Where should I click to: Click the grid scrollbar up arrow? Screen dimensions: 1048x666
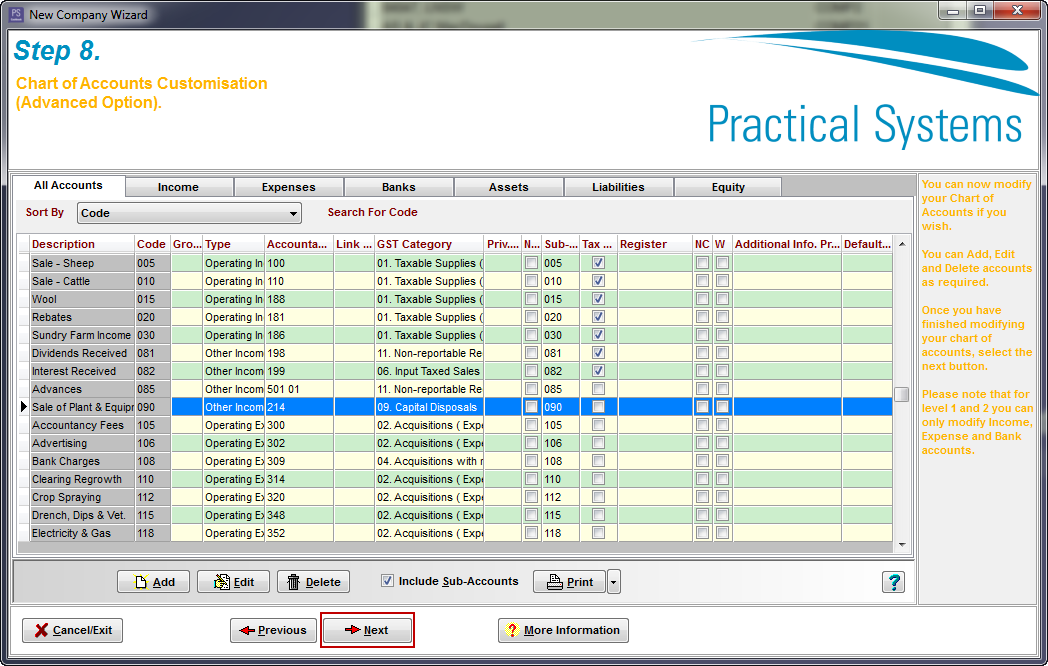[x=902, y=244]
